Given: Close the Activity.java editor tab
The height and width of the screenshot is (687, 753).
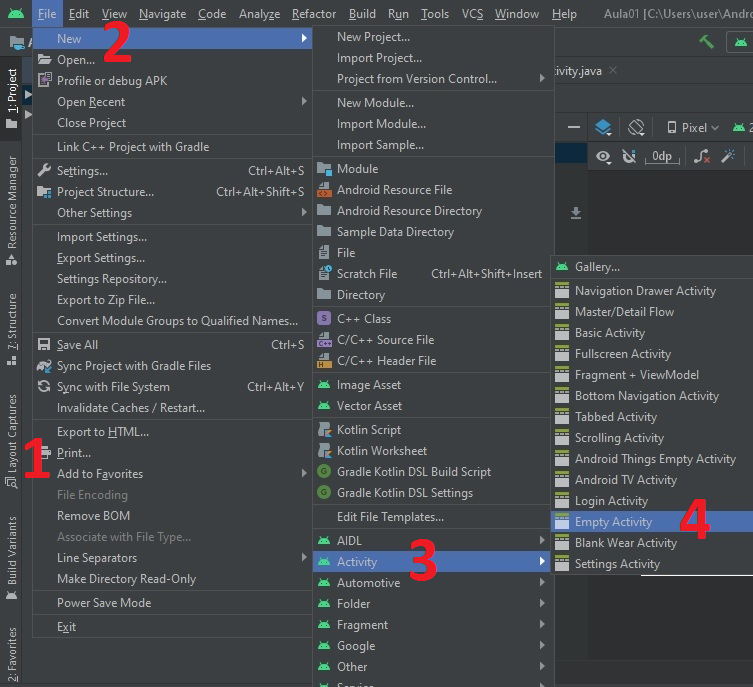Looking at the screenshot, I should (613, 71).
